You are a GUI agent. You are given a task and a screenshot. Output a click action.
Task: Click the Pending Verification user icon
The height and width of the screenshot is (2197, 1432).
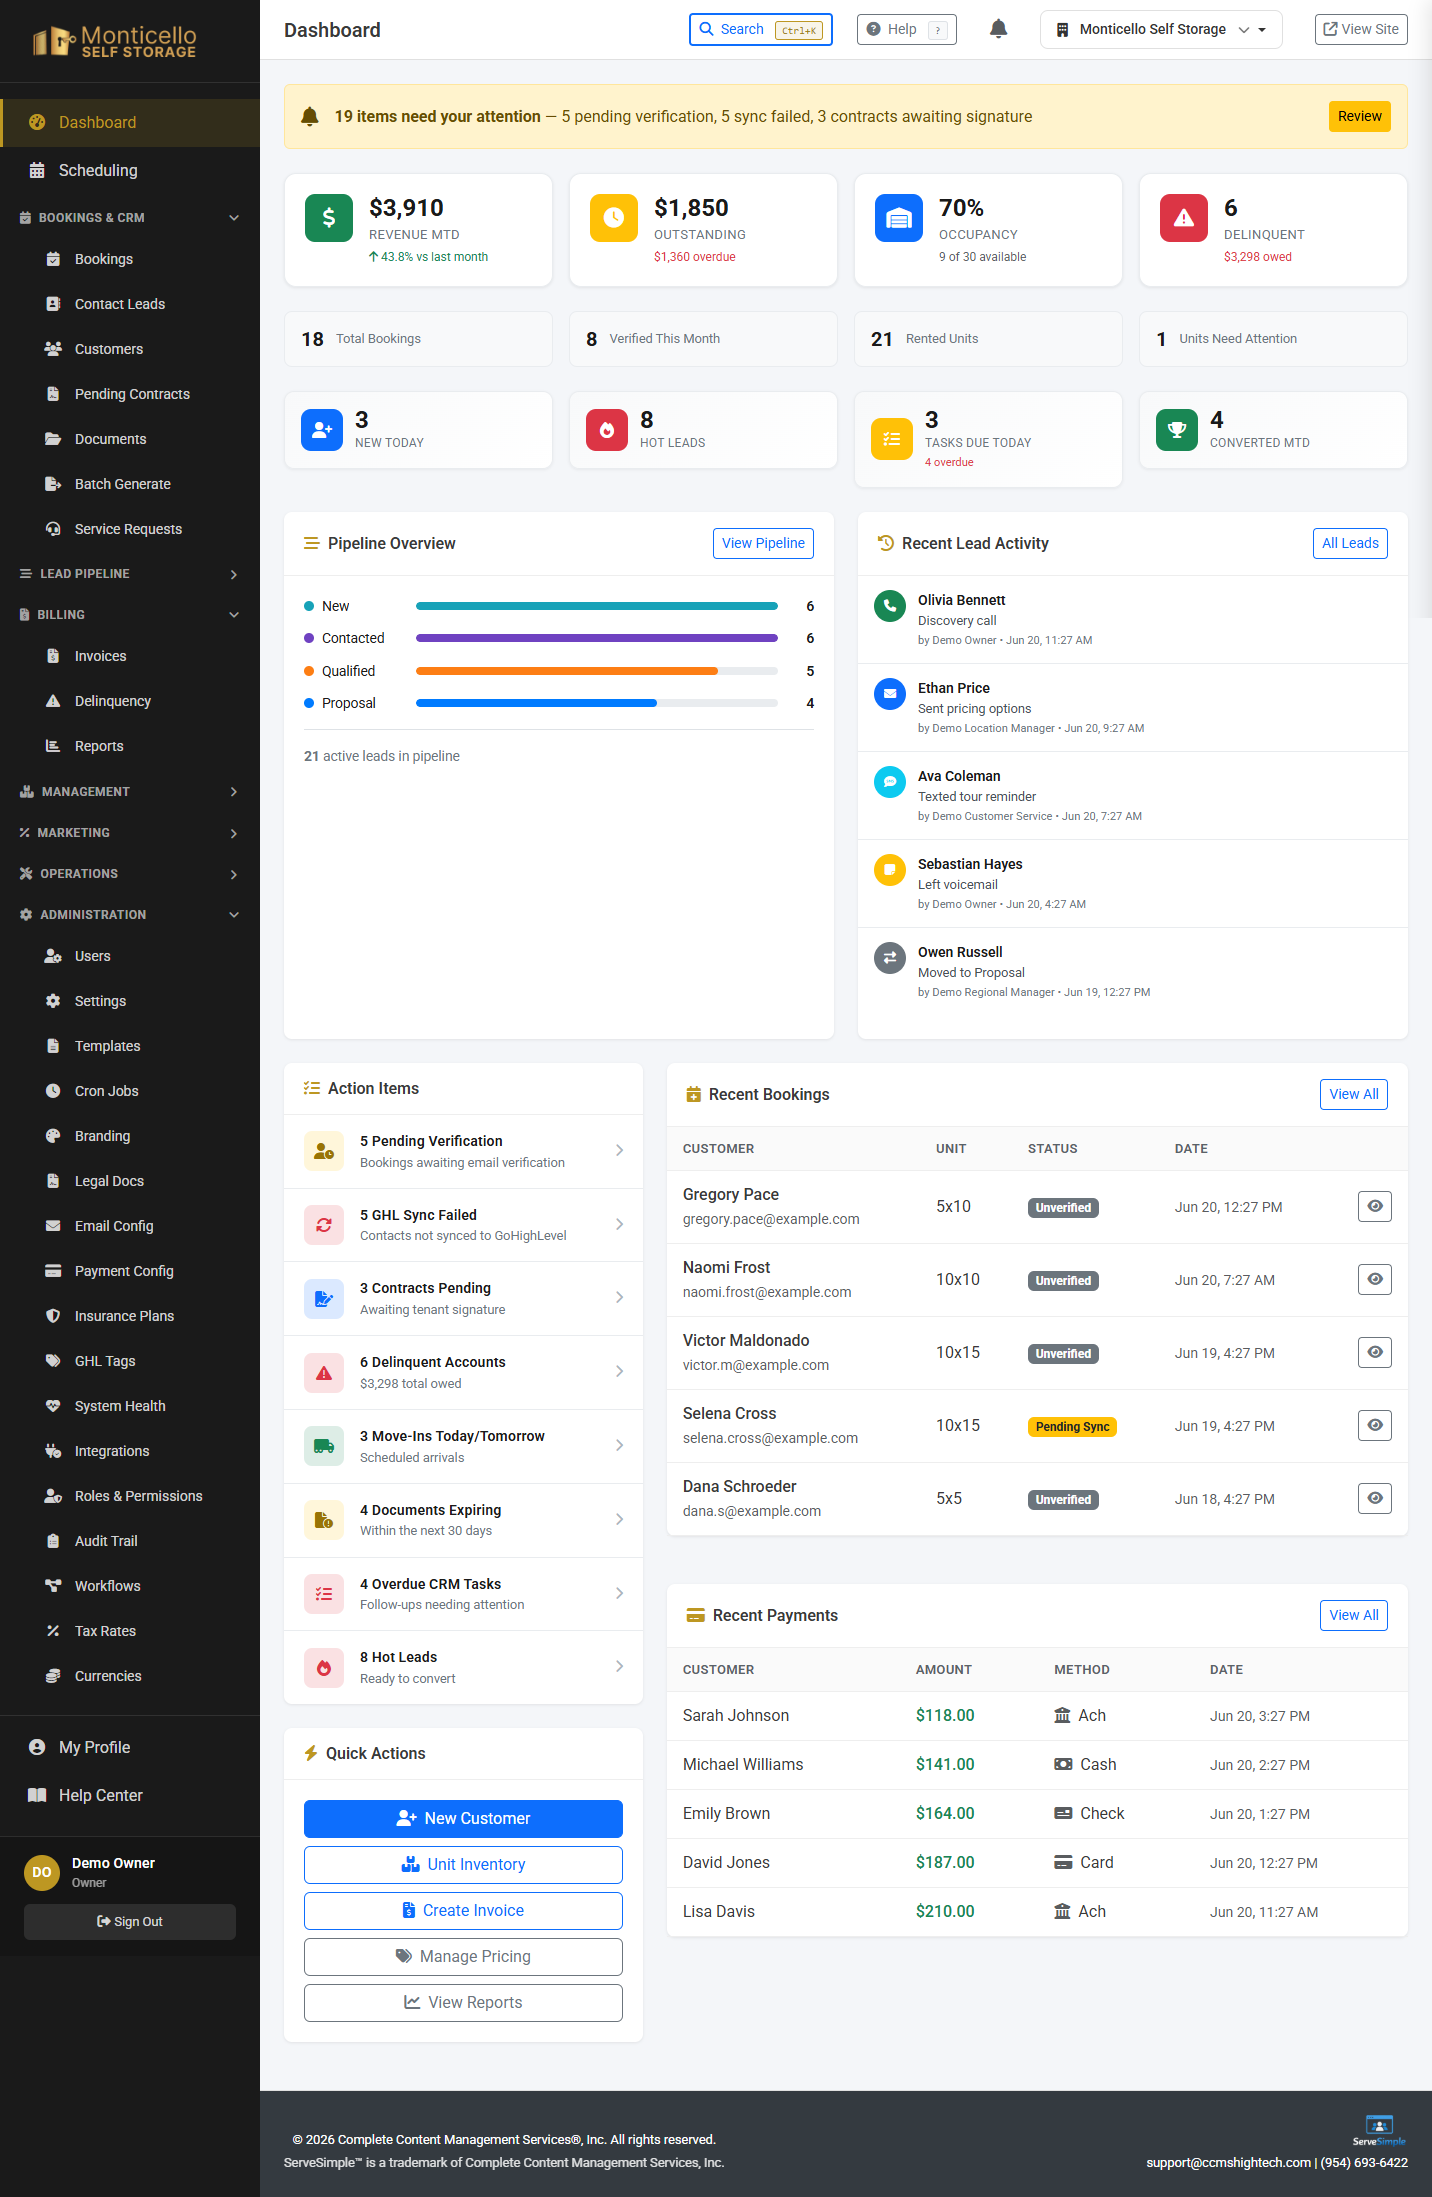(324, 1151)
